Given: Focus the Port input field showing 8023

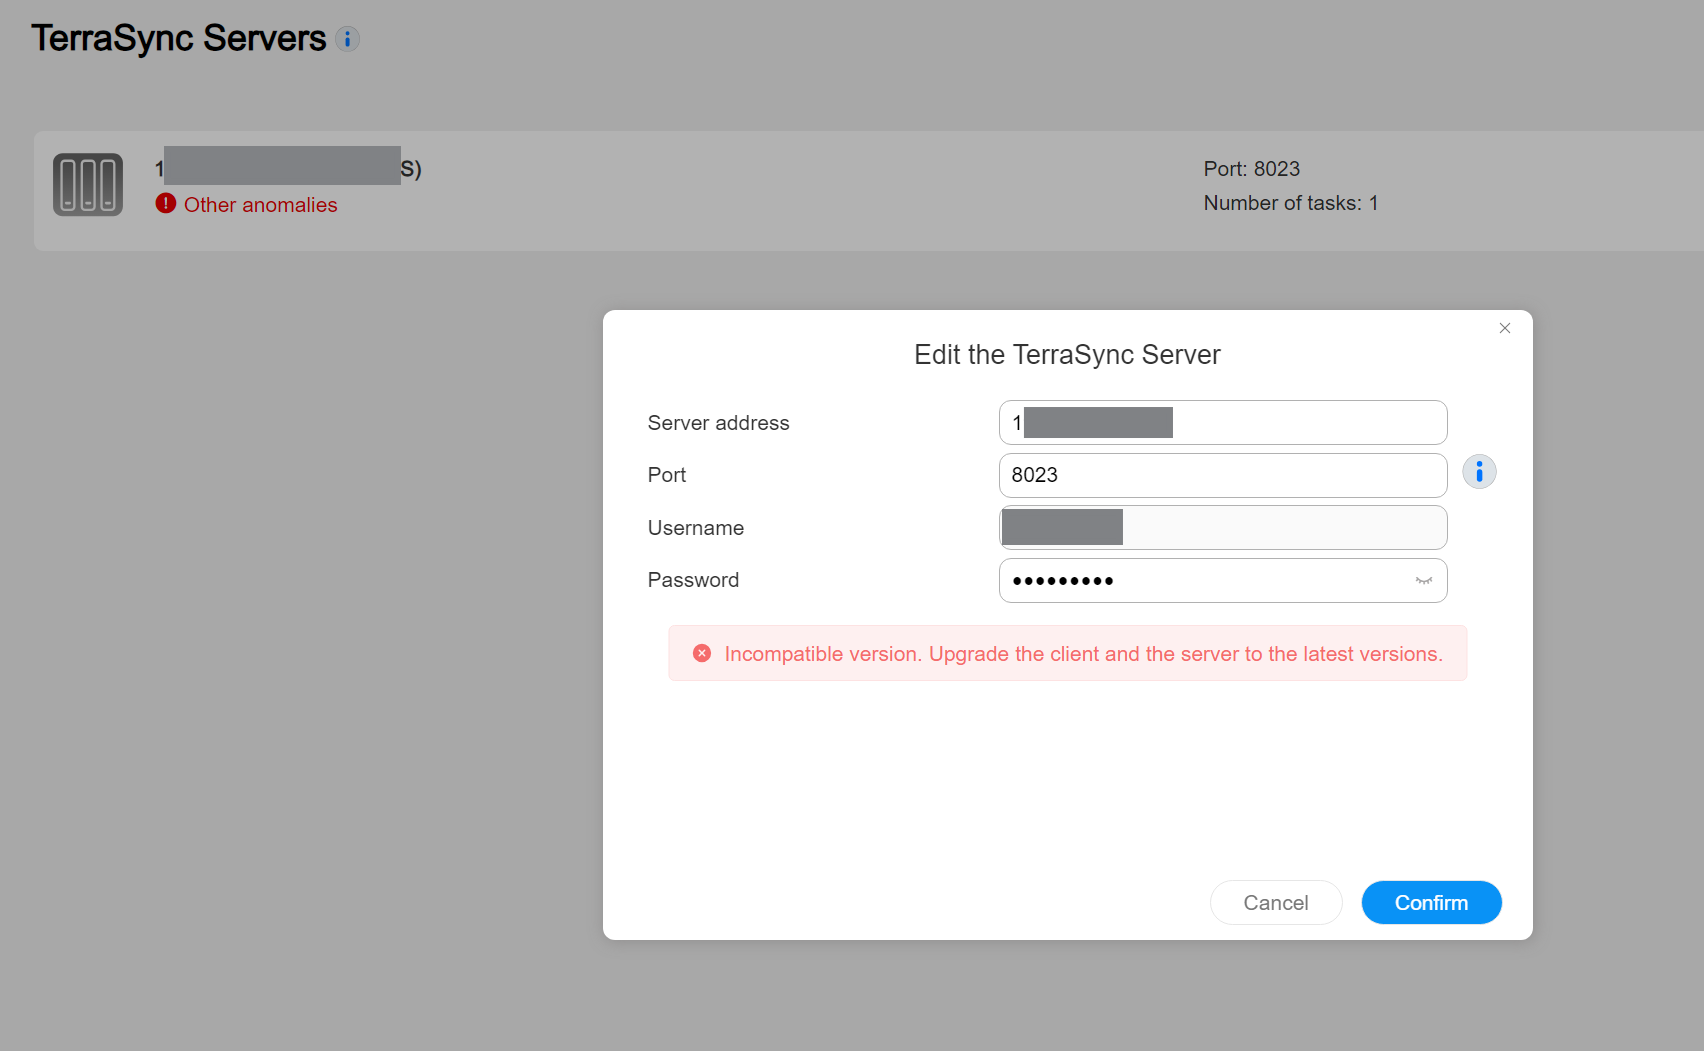Looking at the screenshot, I should click(x=1223, y=475).
